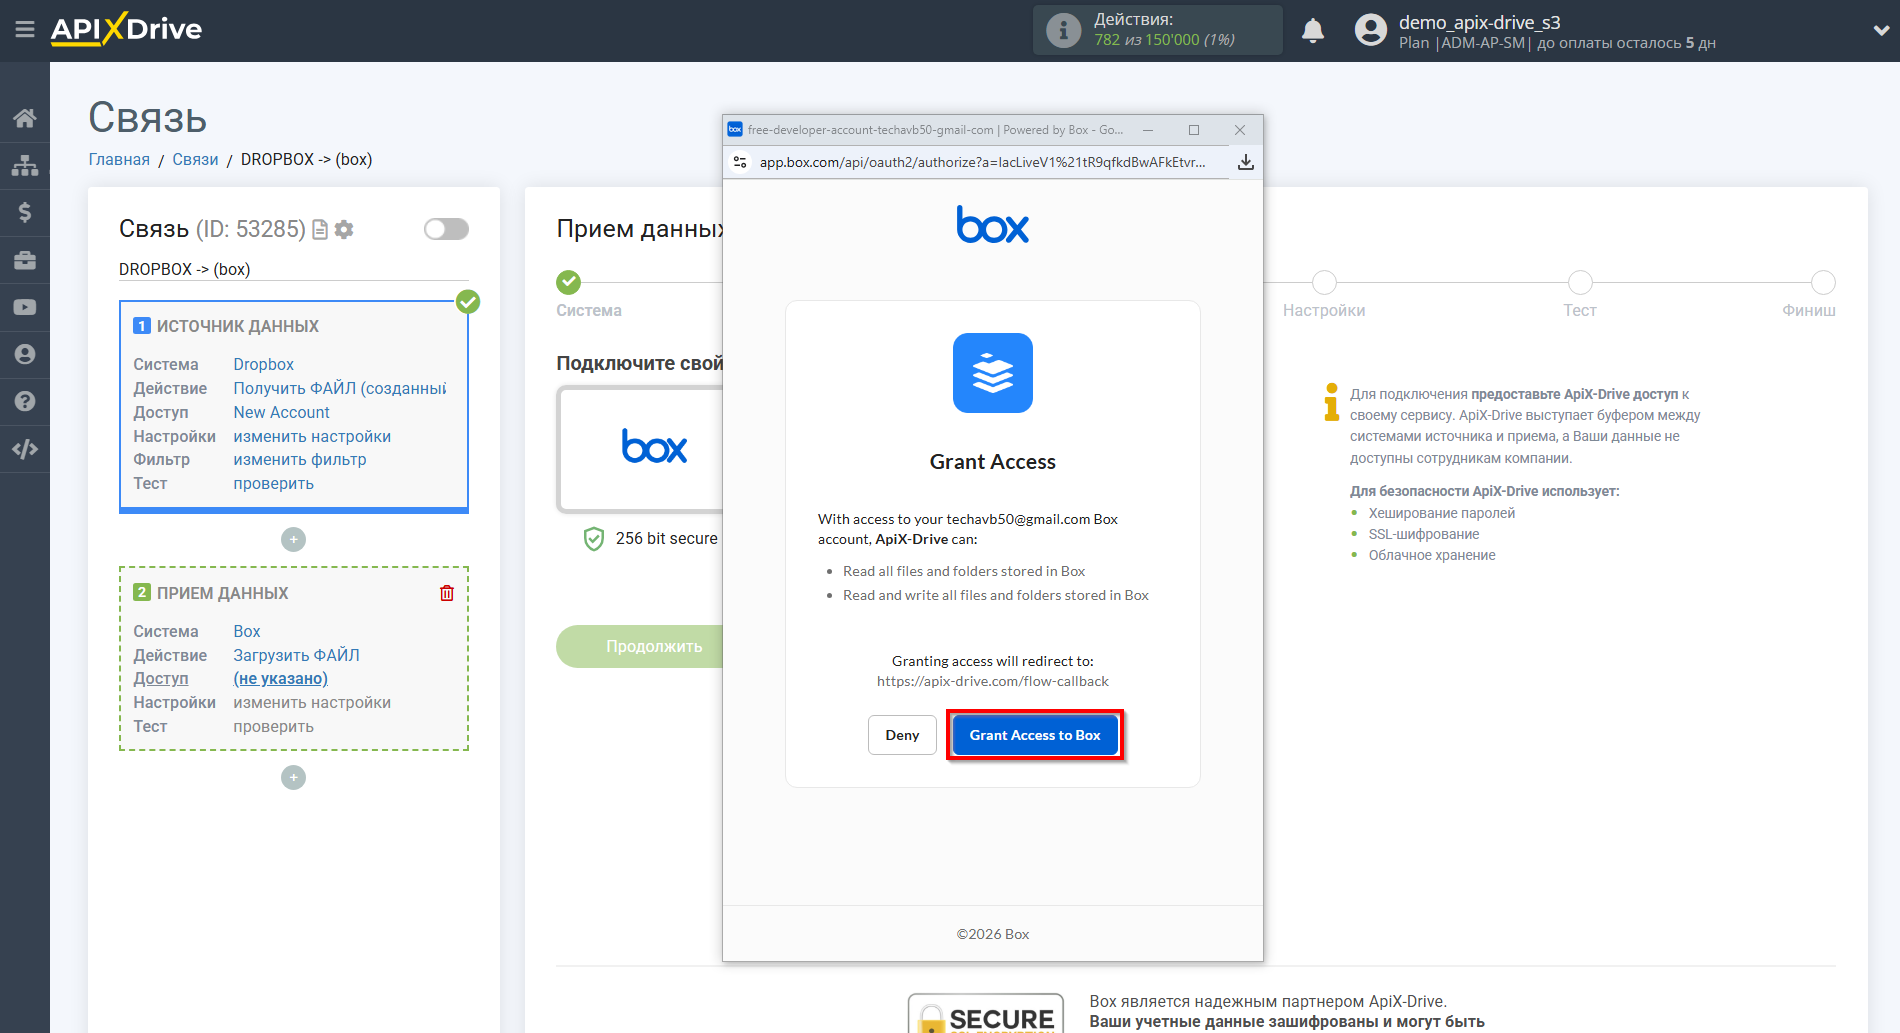The height and width of the screenshot is (1033, 1900).
Task: Open the connections sitemap icon in the sidebar
Action: click(25, 165)
